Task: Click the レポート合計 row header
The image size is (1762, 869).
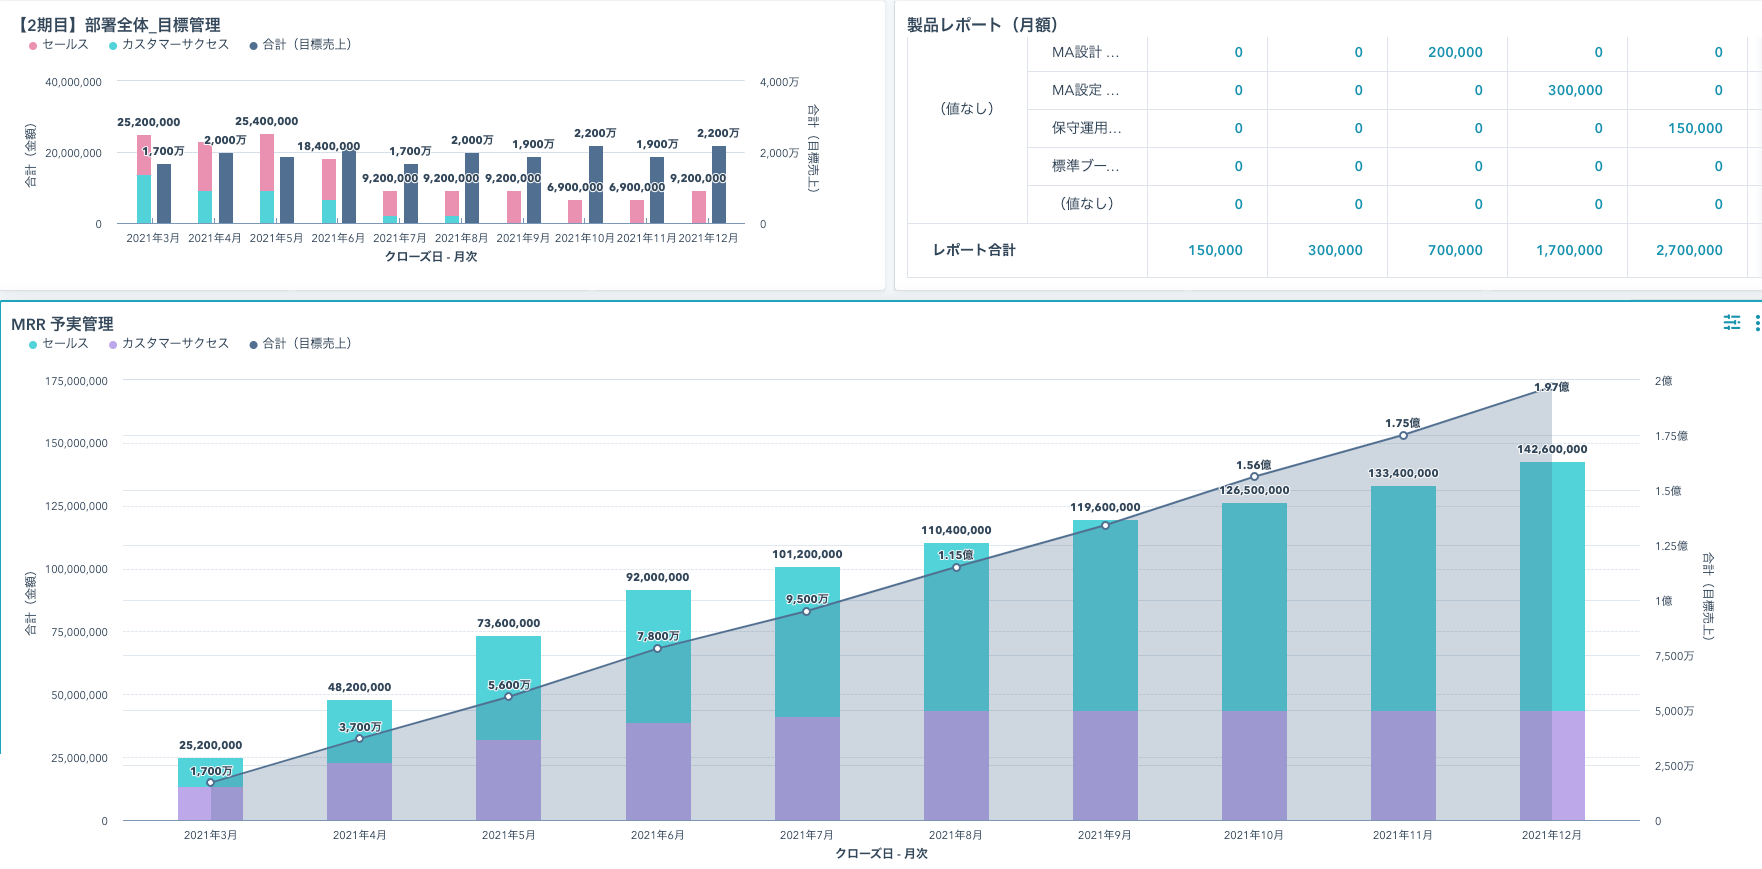Action: click(x=974, y=250)
